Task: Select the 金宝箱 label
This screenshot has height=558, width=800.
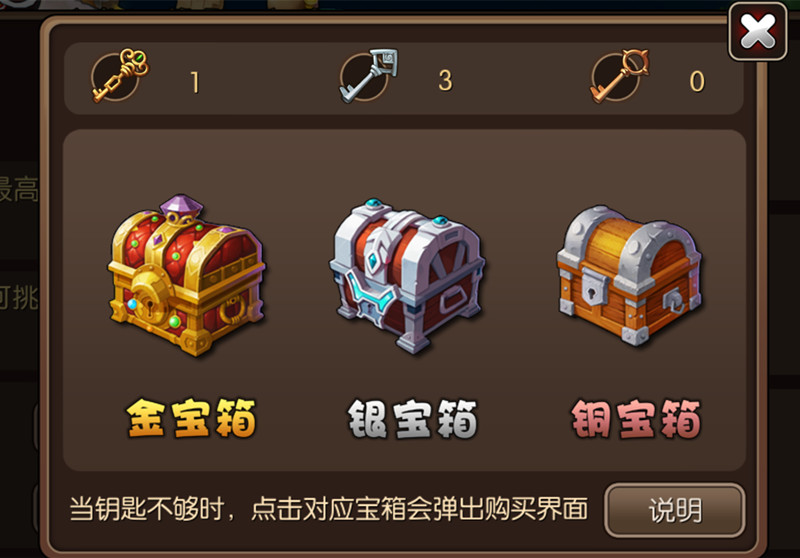Action: pos(191,418)
